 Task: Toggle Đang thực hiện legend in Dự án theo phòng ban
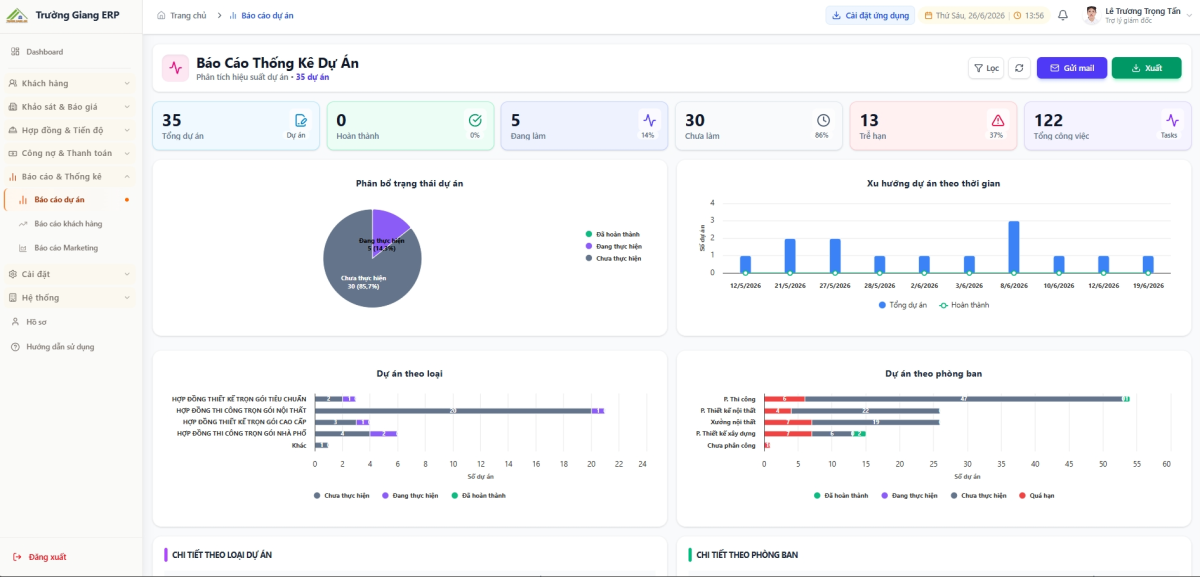pos(909,495)
